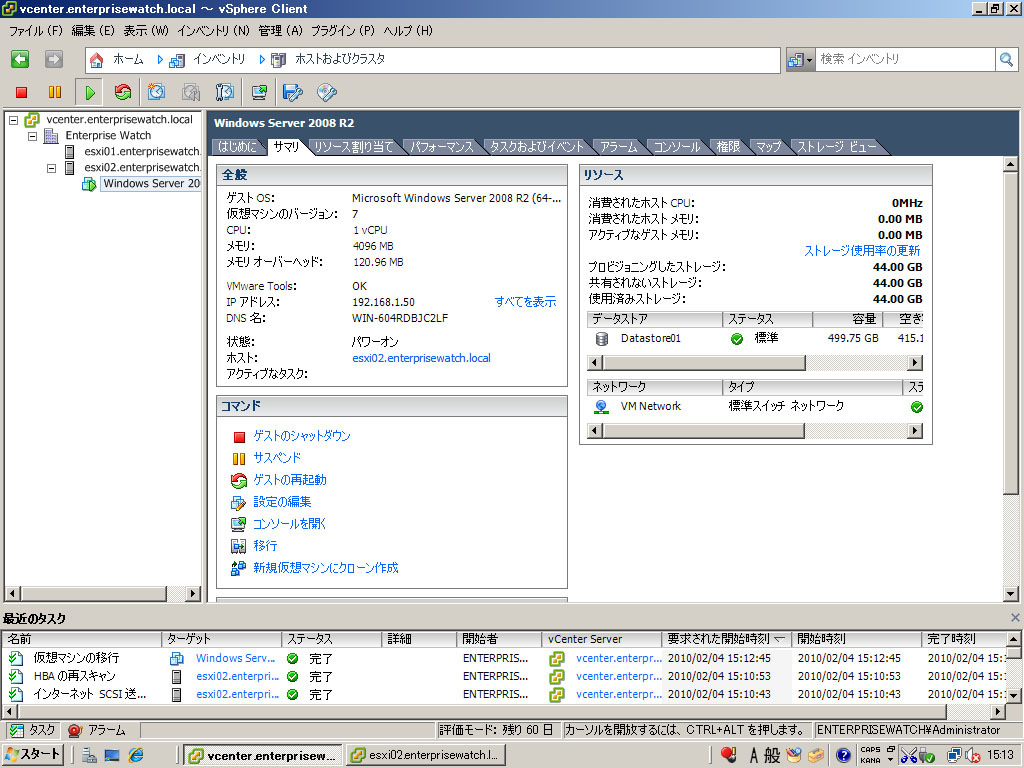Select Datastore01 row in datastore list
The height and width of the screenshot is (768, 1024).
[x=755, y=338]
